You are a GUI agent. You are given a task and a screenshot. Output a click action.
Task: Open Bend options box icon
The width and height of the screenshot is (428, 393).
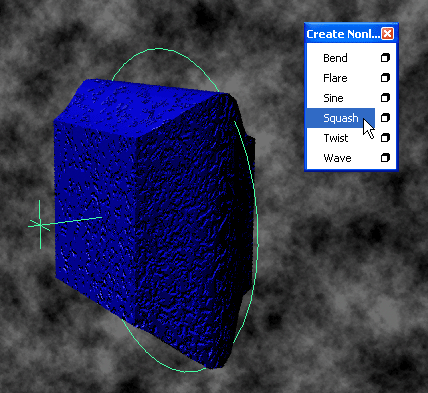[x=385, y=58]
